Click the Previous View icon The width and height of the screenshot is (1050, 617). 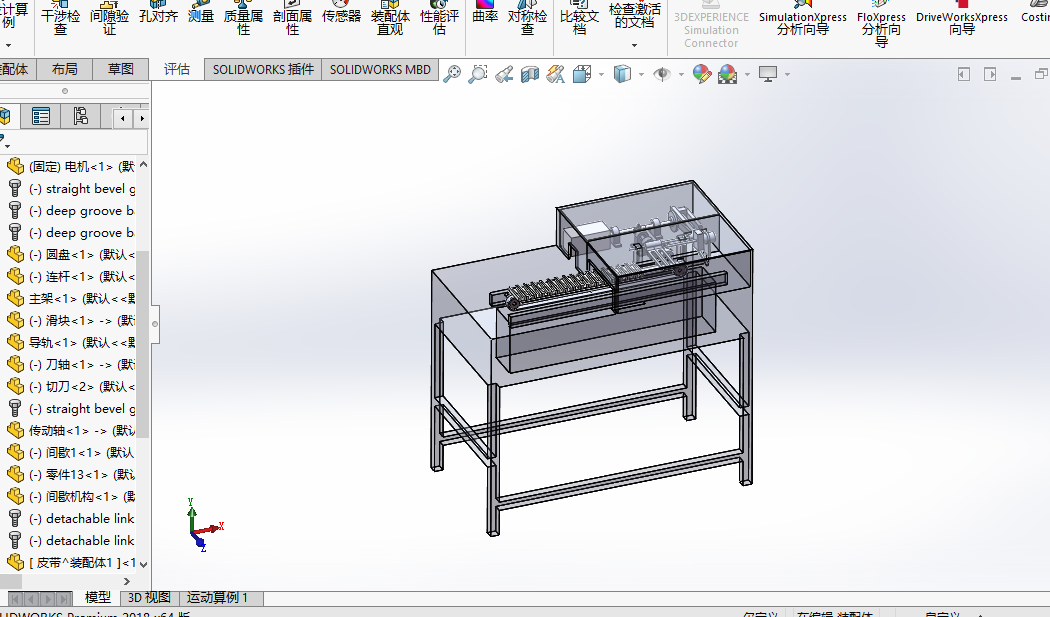[504, 74]
